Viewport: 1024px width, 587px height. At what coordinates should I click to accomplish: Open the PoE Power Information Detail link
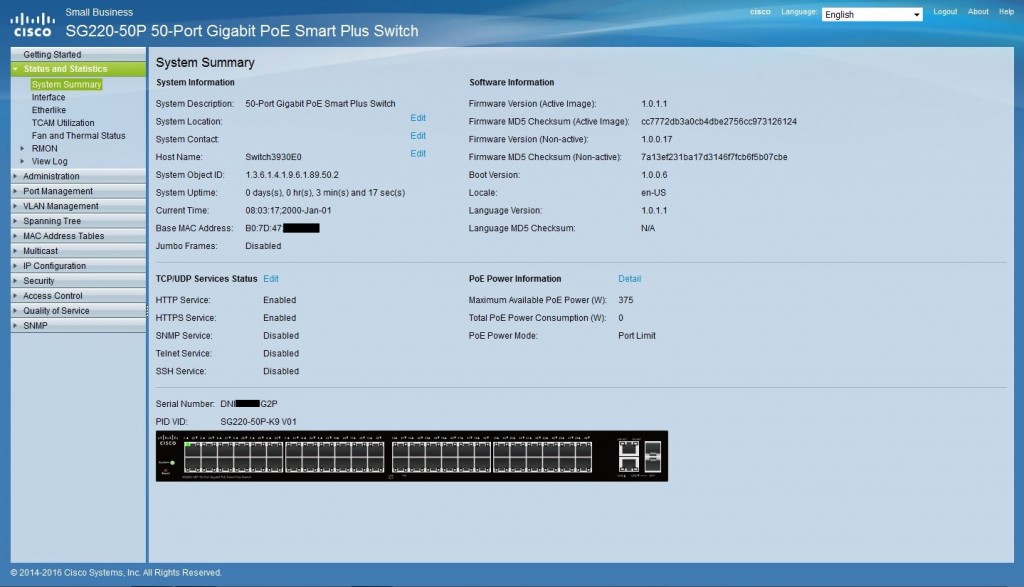pyautogui.click(x=629, y=279)
